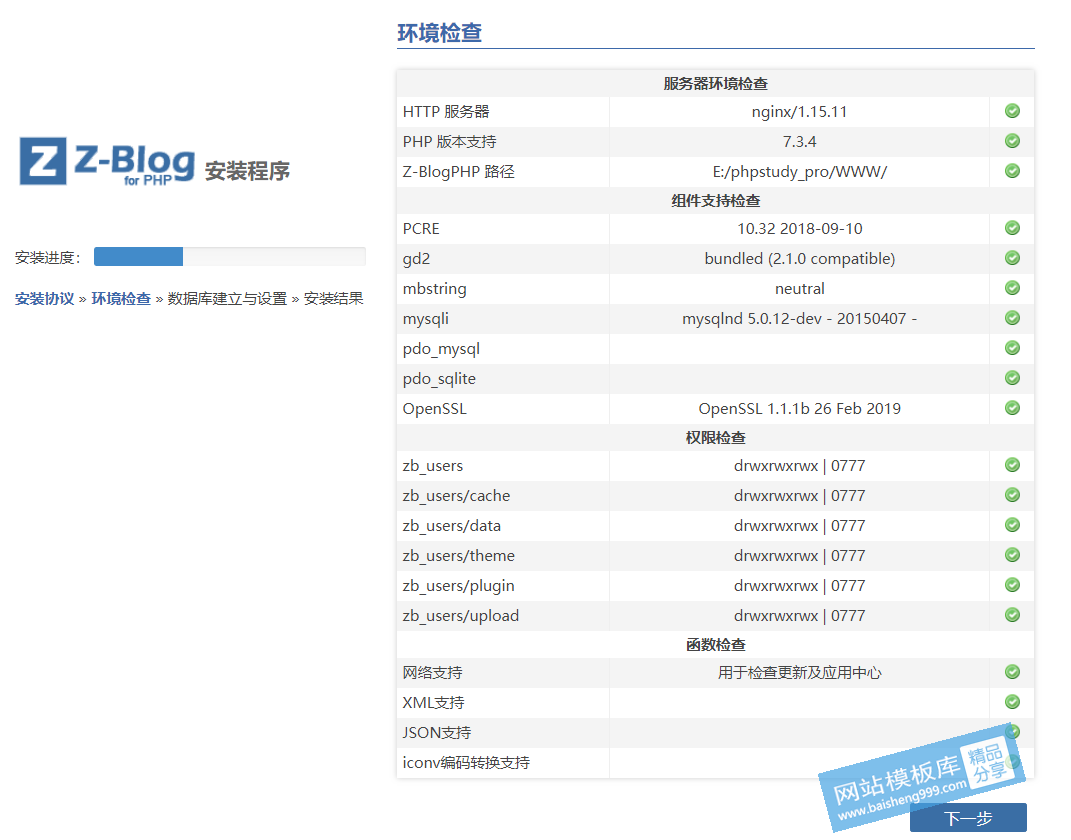The height and width of the screenshot is (840, 1071).
Task: Click green check icon for pdo_sqlite row
Action: coord(1012,378)
